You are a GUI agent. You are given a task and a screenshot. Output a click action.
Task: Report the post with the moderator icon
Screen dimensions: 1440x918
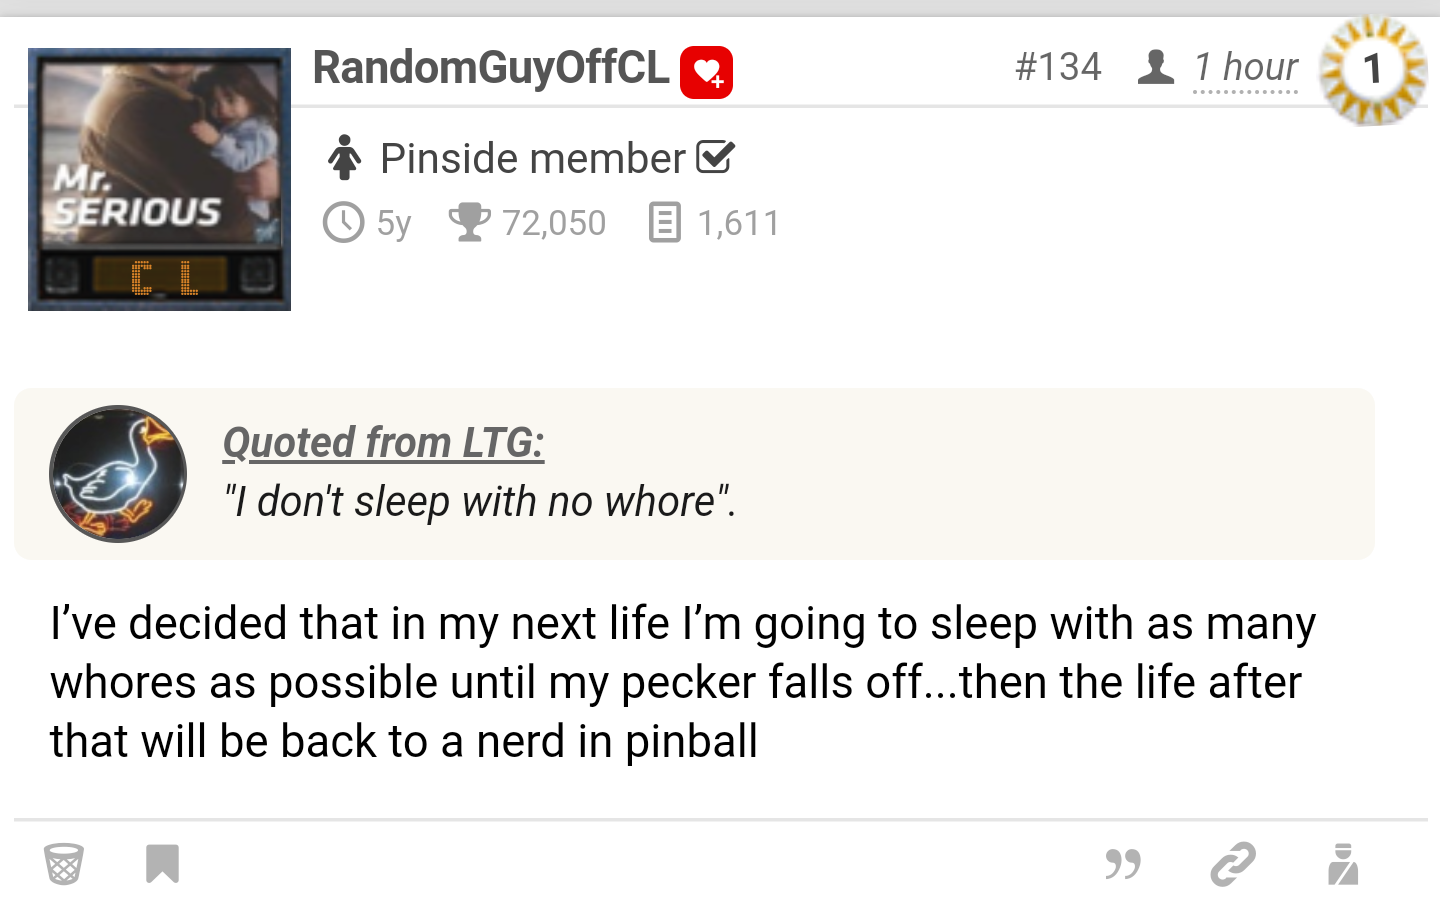(1343, 864)
